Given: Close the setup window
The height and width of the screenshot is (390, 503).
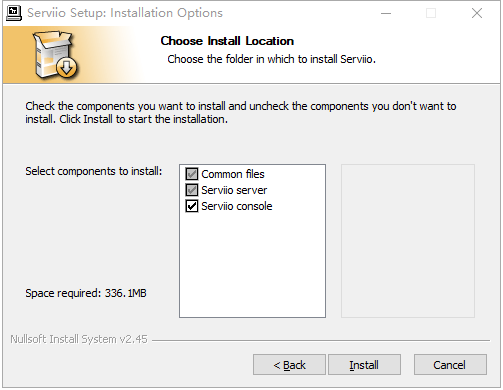Looking at the screenshot, I should pos(477,13).
